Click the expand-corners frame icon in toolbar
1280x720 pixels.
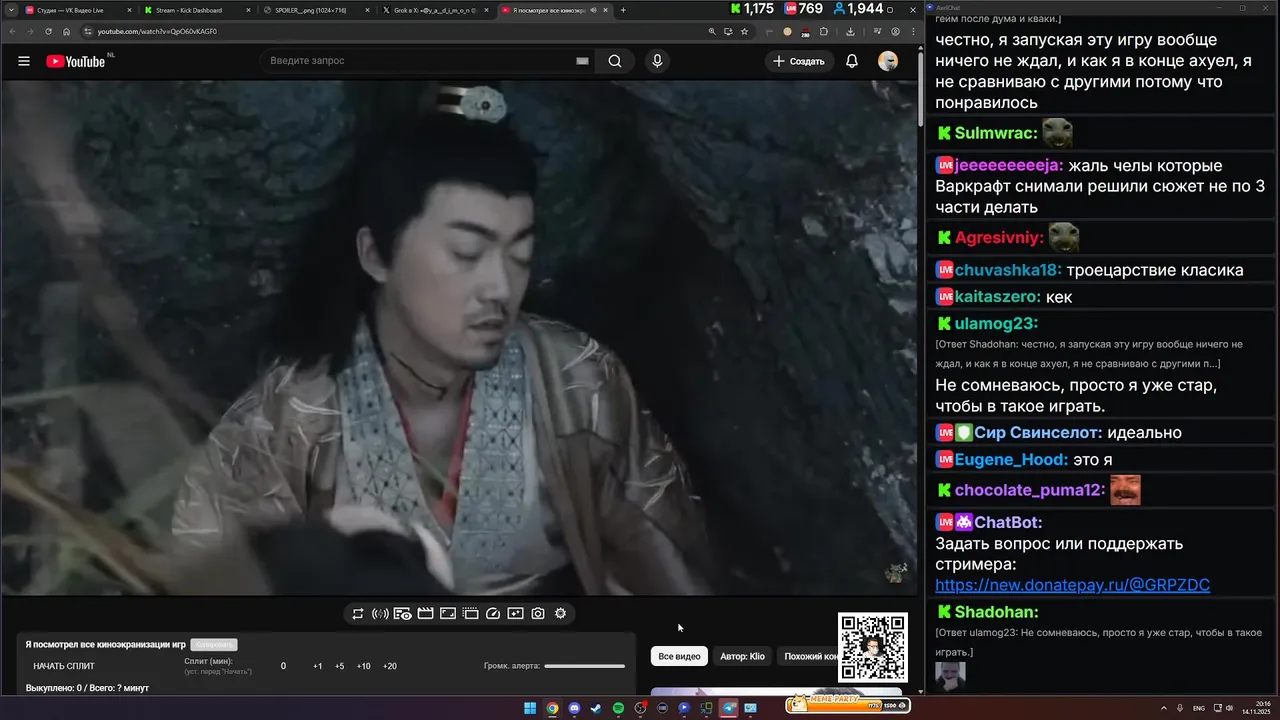(448, 613)
